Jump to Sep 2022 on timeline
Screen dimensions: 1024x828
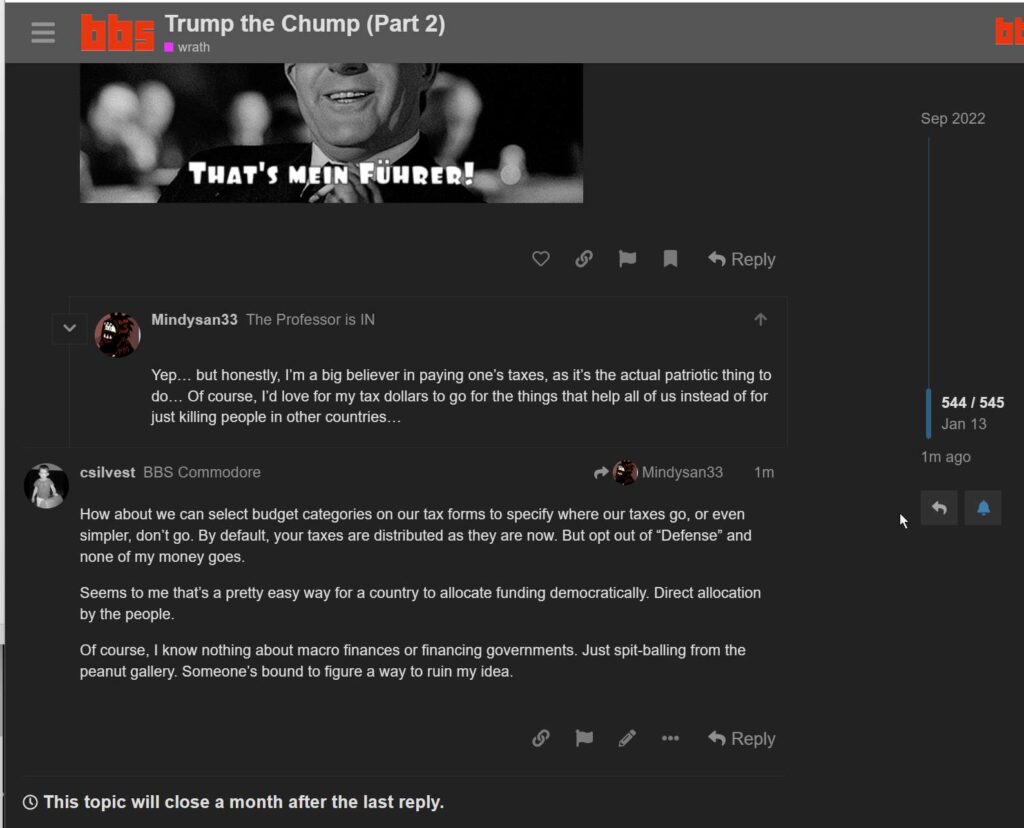click(953, 118)
